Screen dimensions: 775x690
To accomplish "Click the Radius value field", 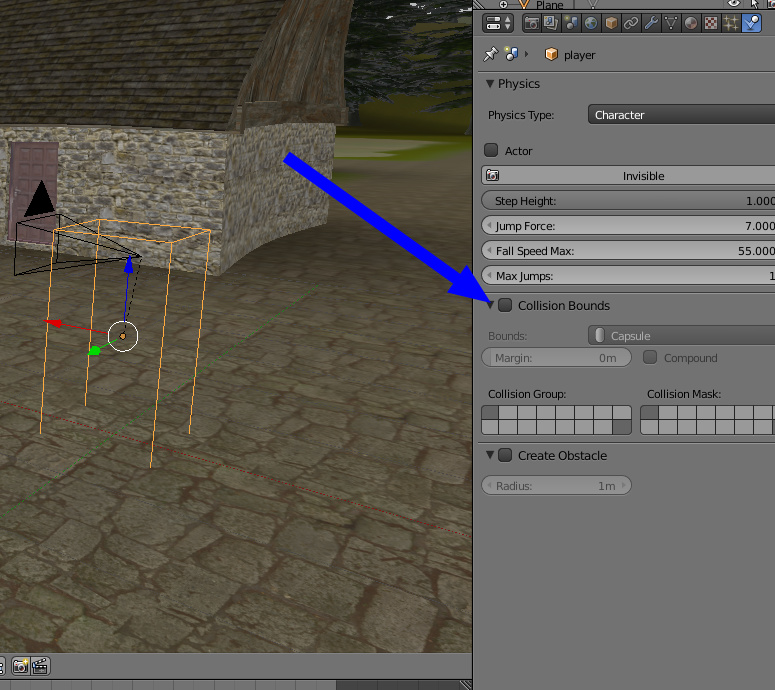I will coord(557,485).
